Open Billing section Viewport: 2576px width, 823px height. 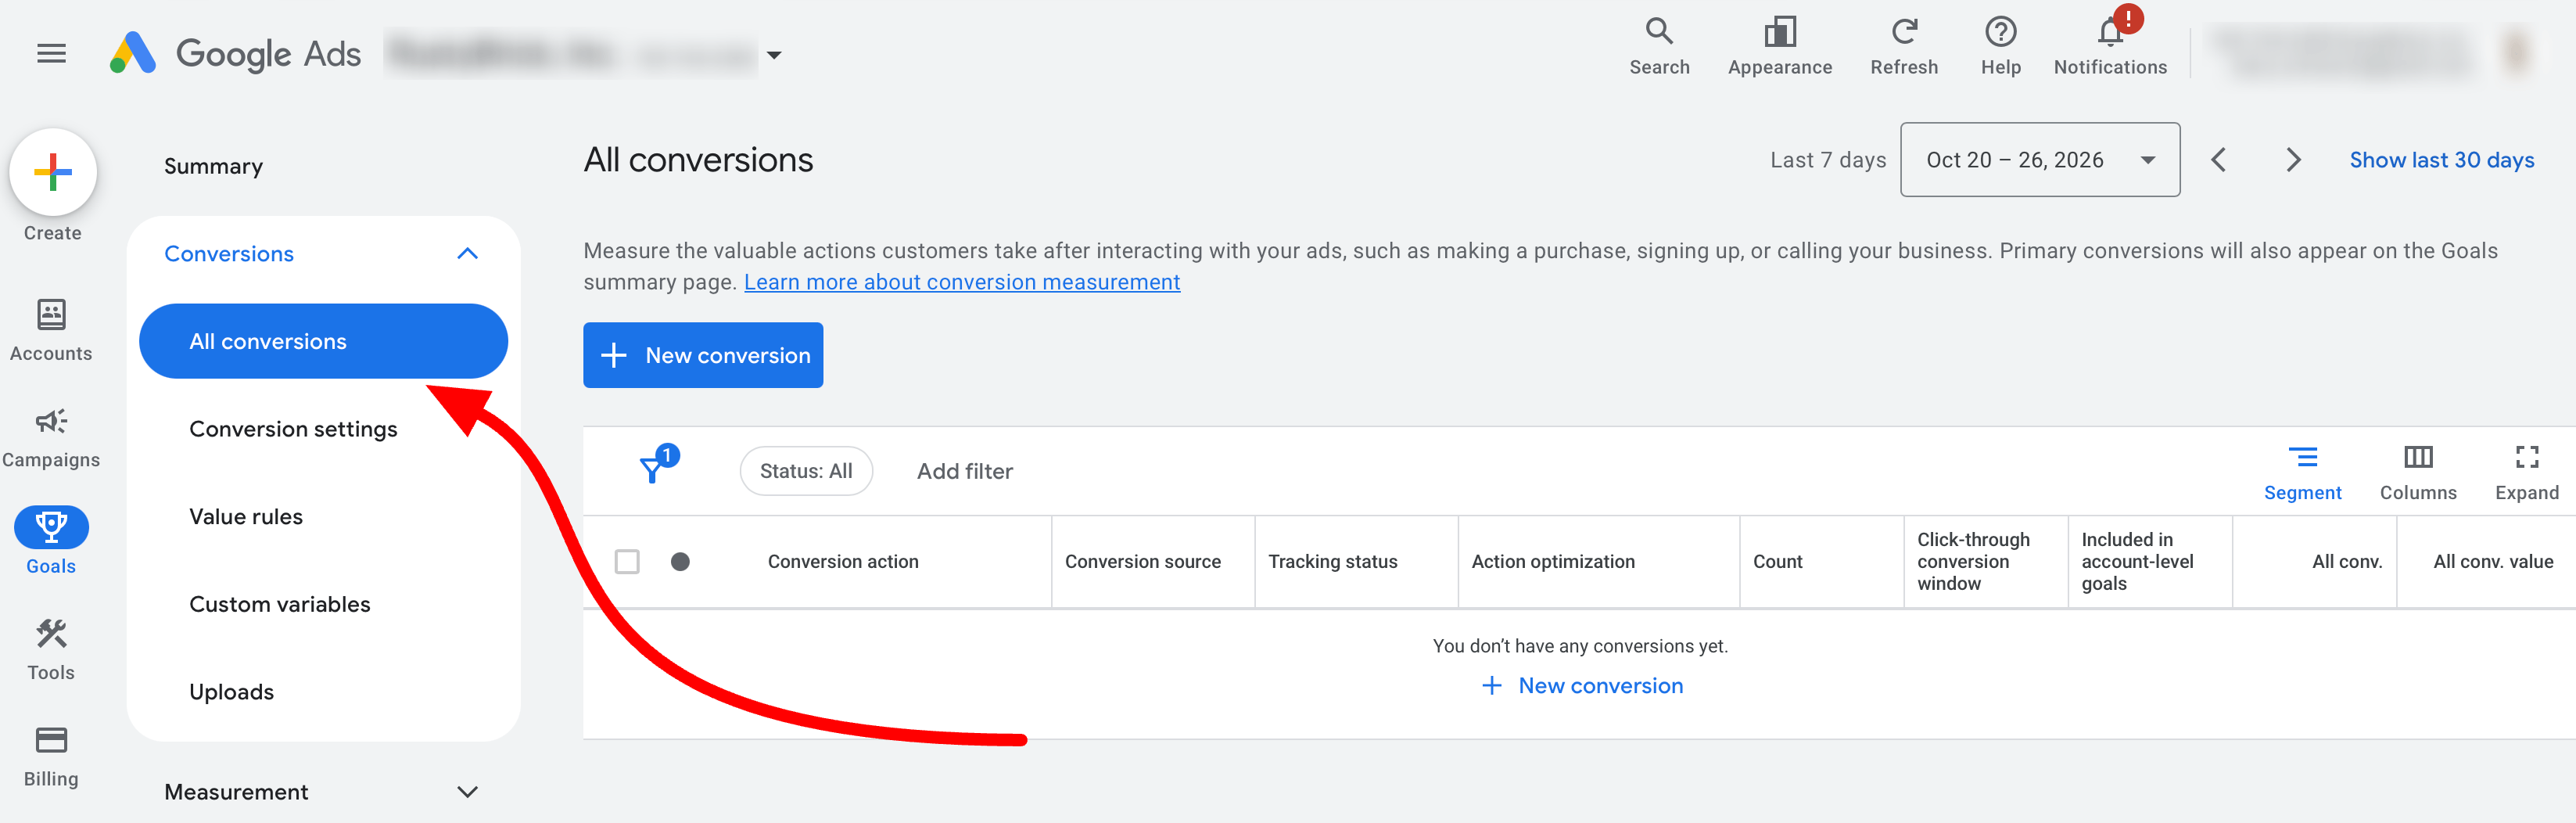pyautogui.click(x=51, y=757)
